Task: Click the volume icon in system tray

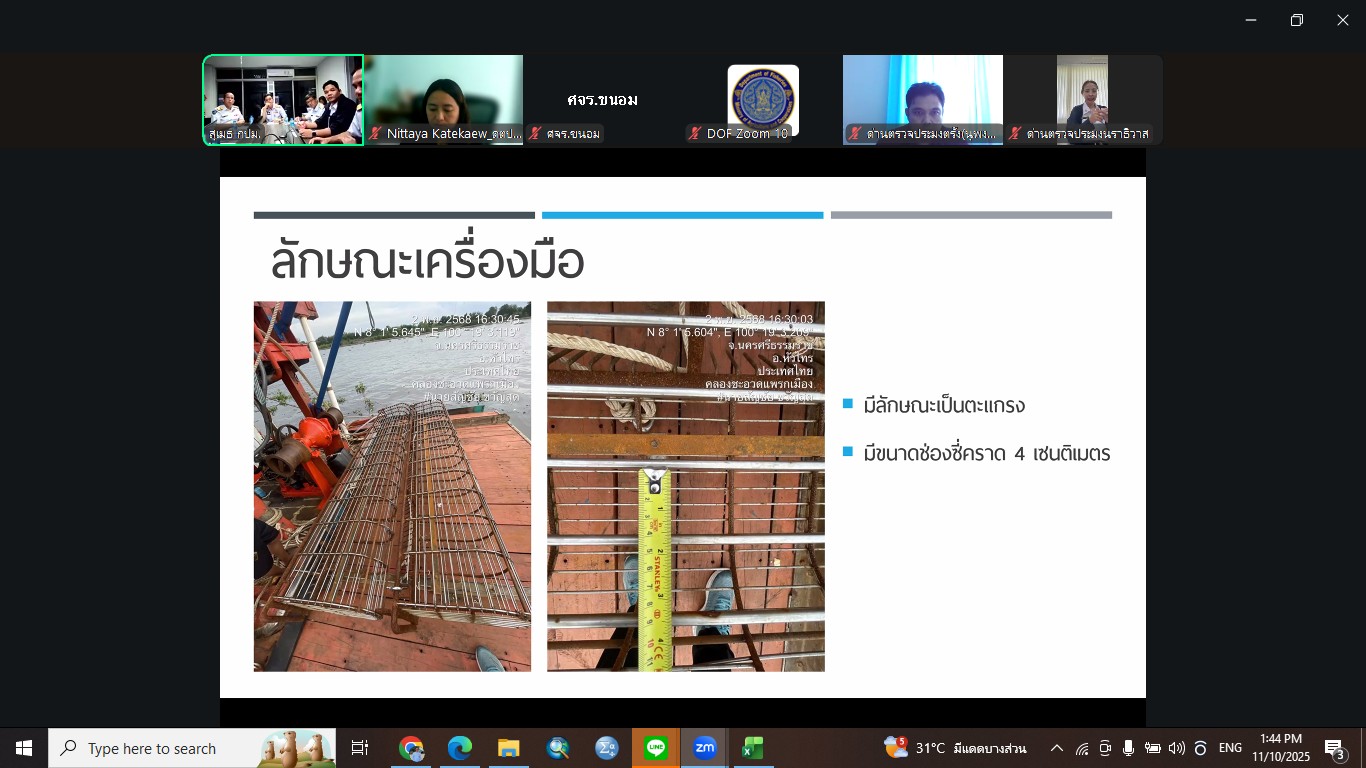Action: (x=1176, y=748)
